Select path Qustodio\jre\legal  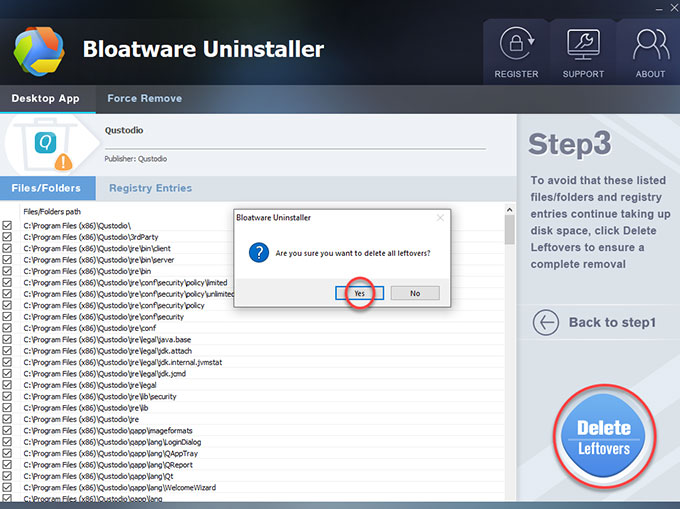90,385
